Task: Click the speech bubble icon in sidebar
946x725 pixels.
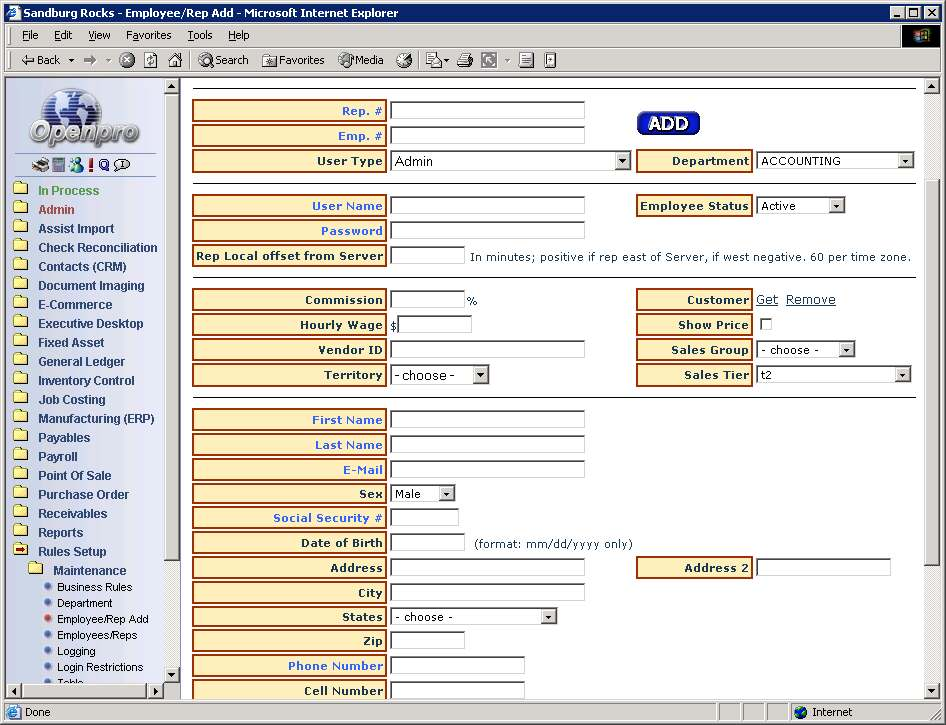Action: (122, 165)
